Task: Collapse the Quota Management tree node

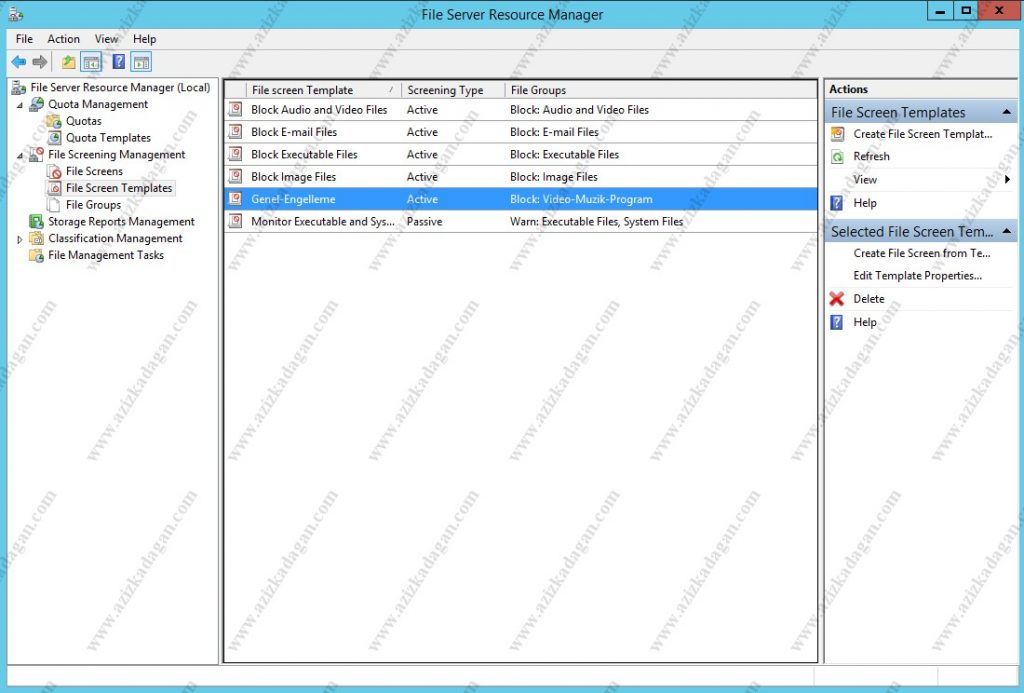Action: tap(20, 105)
